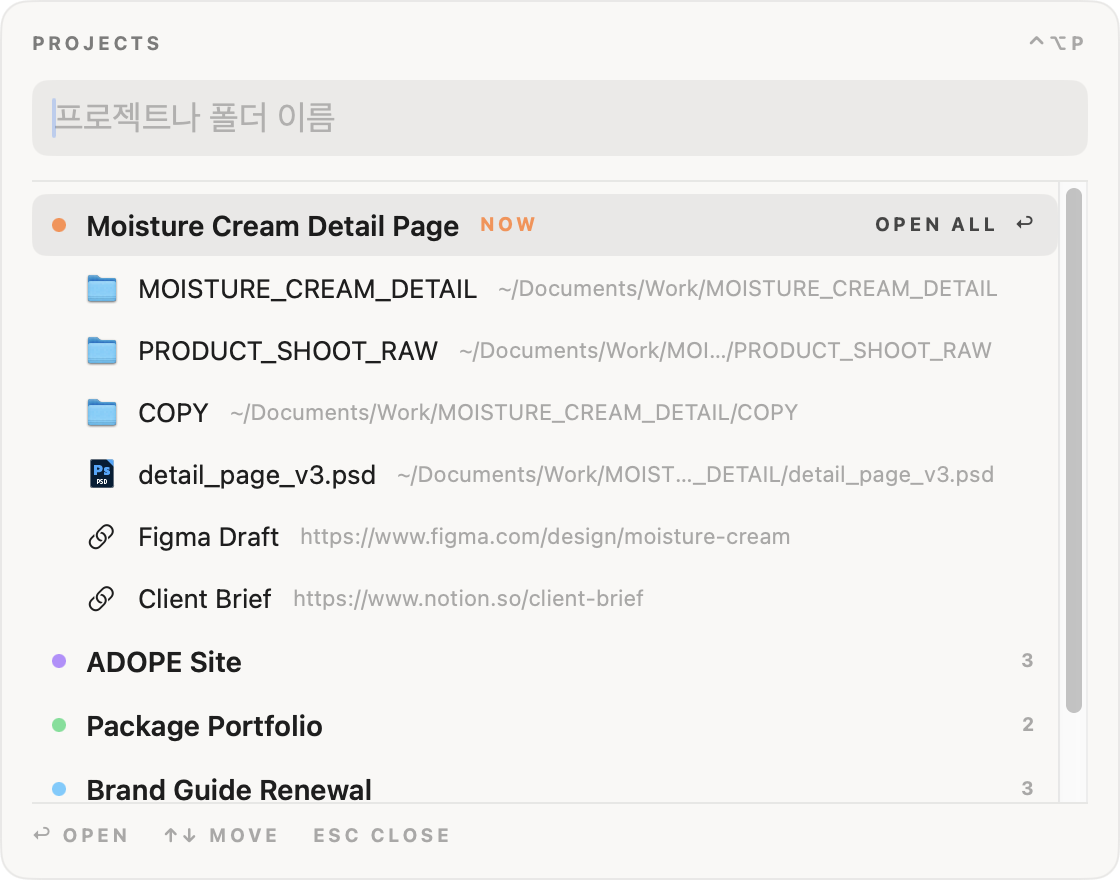1120x880 pixels.
Task: Click the item count 3 for ADOPE Site
Action: 1027,661
